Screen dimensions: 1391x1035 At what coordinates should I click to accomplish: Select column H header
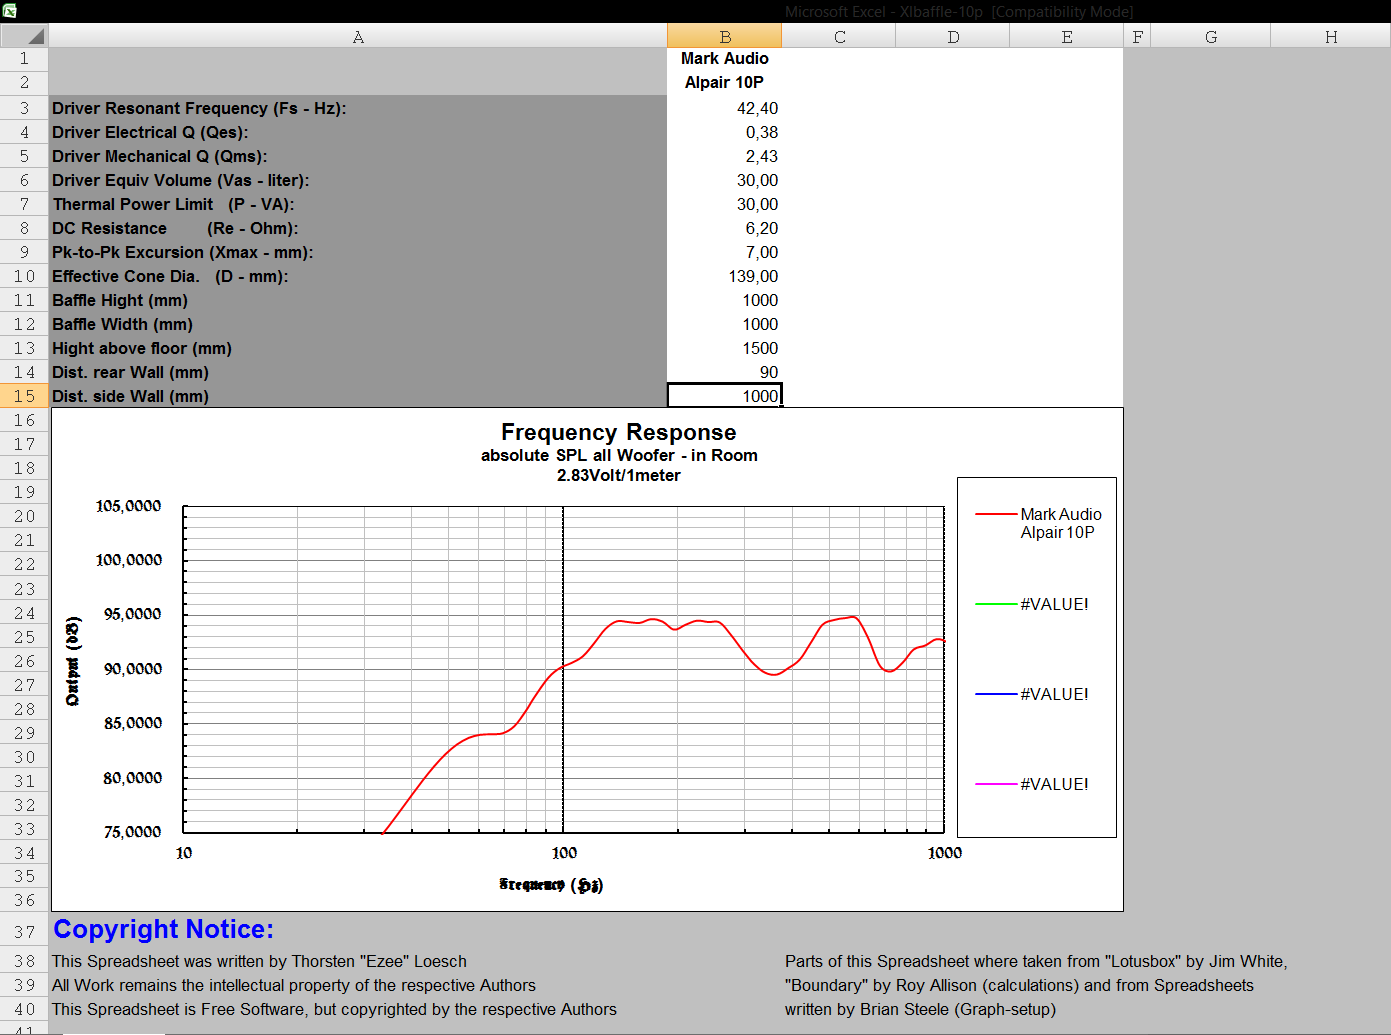click(1331, 36)
